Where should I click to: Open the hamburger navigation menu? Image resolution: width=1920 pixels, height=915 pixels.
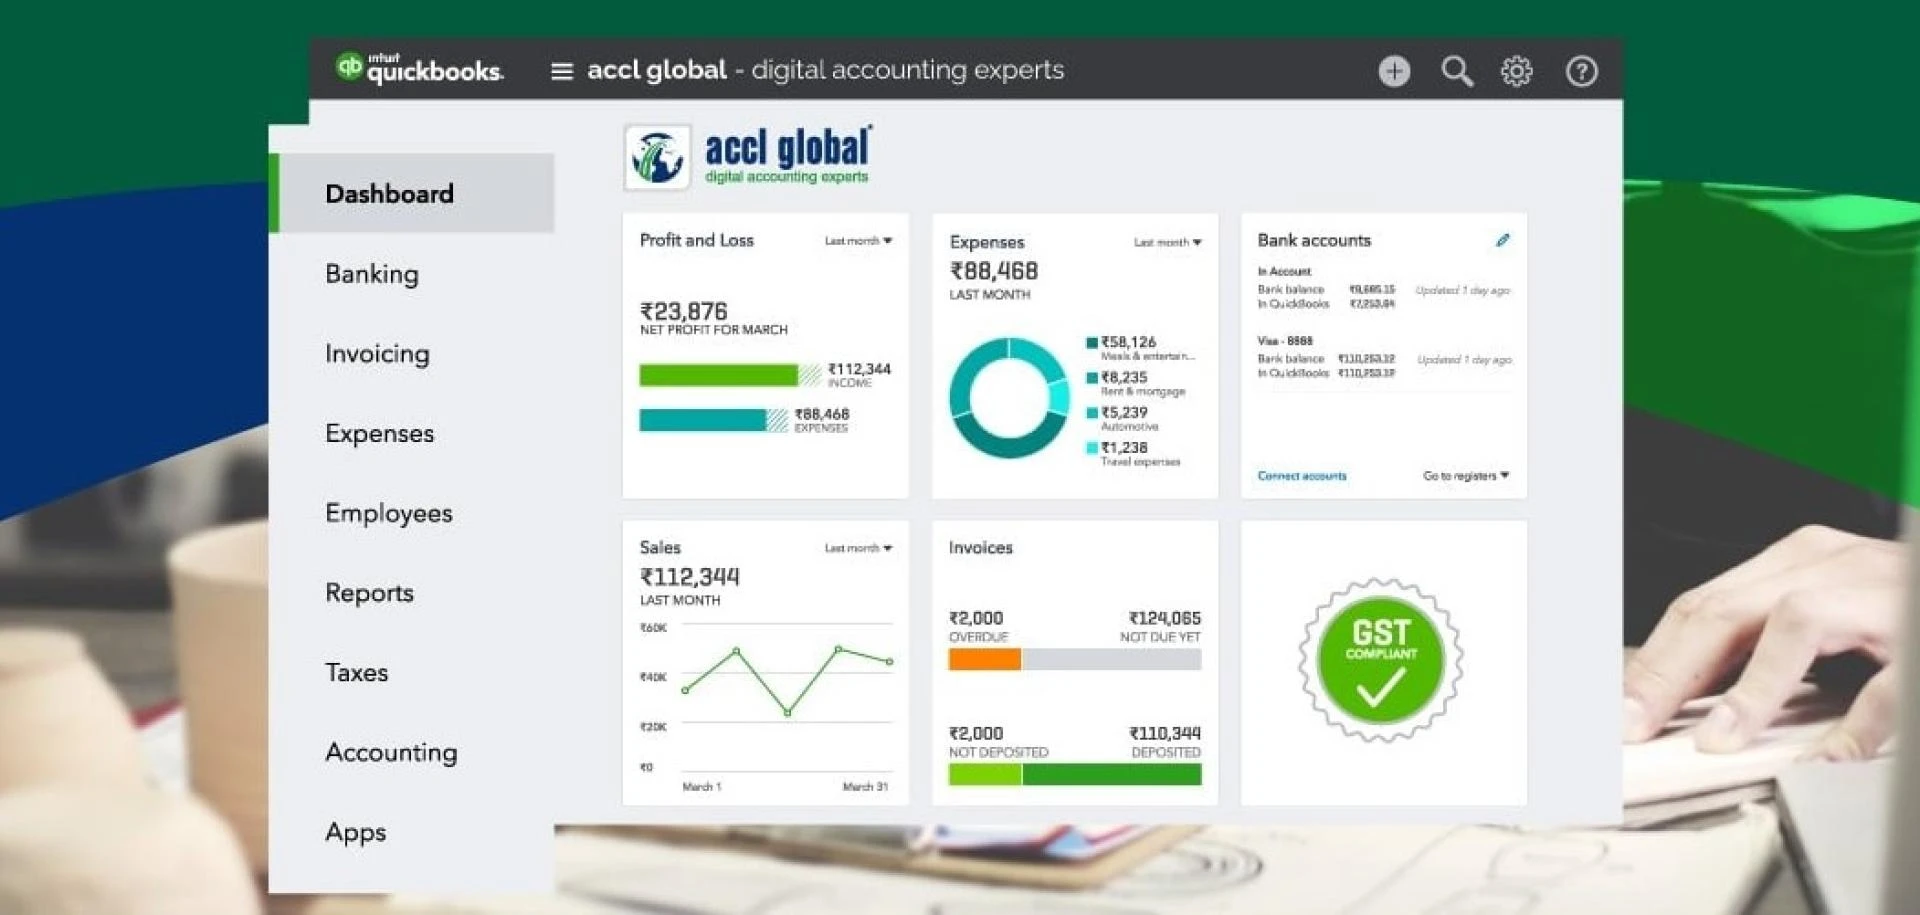pos(562,70)
